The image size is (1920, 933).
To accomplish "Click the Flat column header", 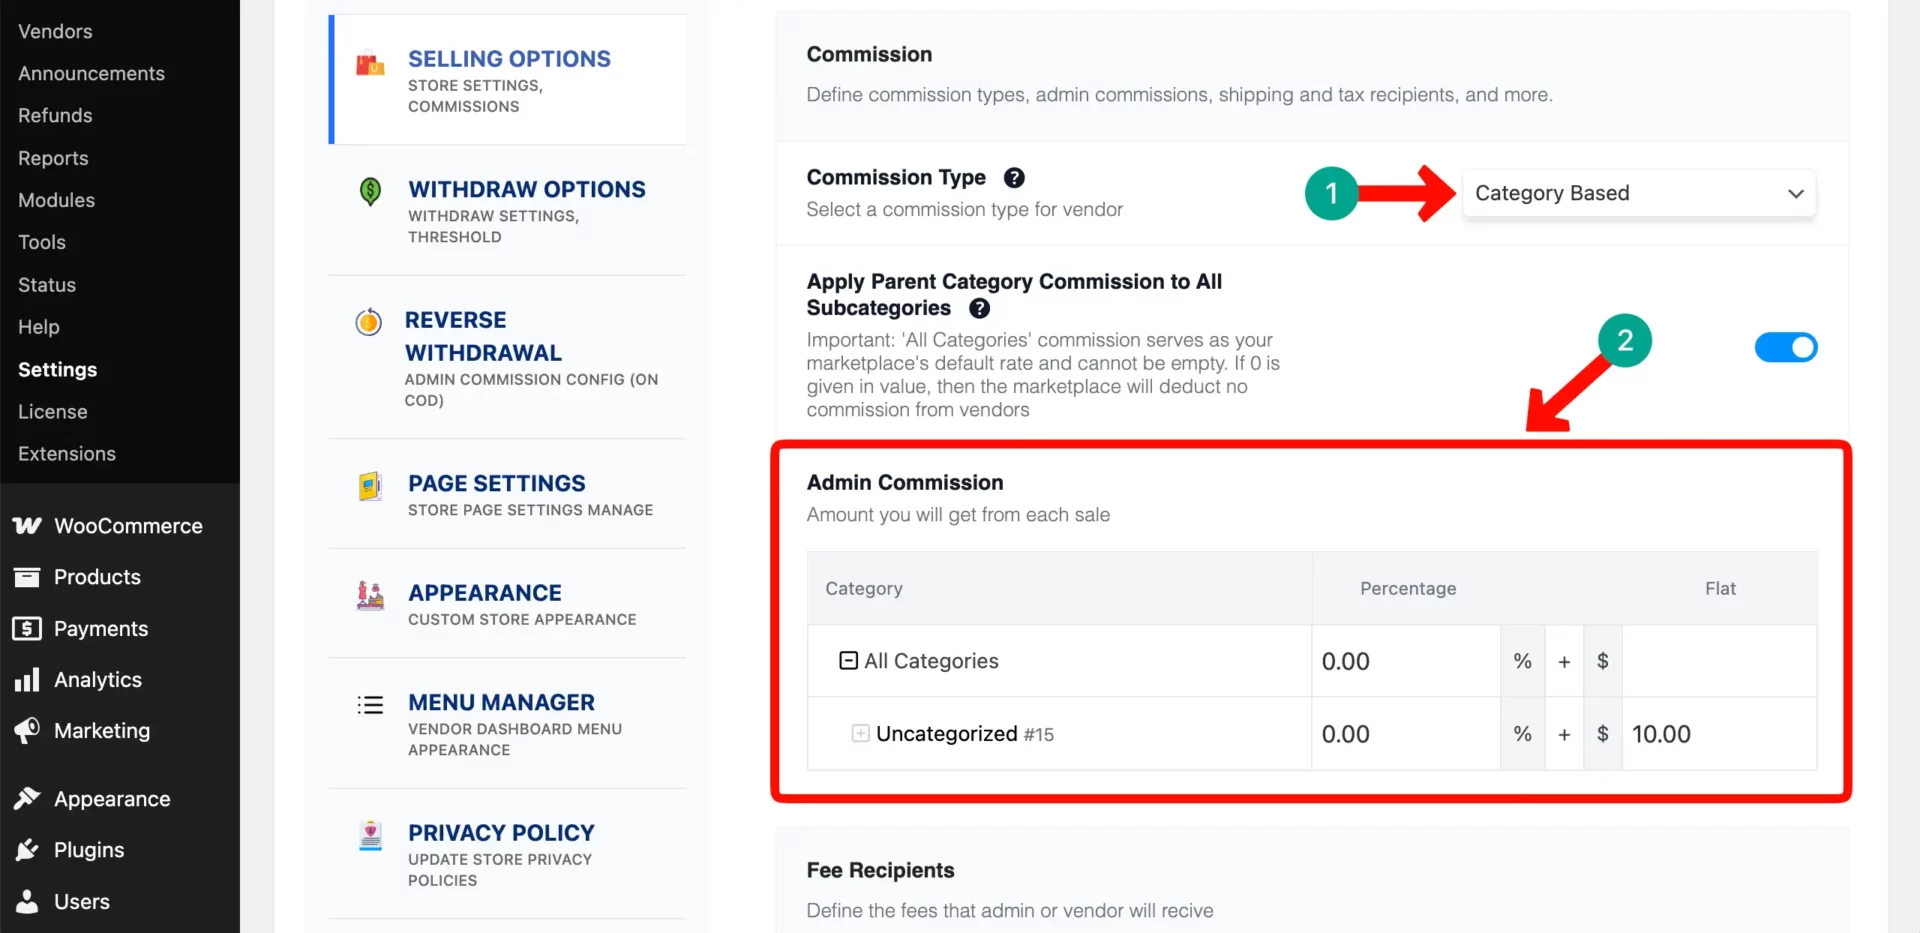I will coord(1720,589).
